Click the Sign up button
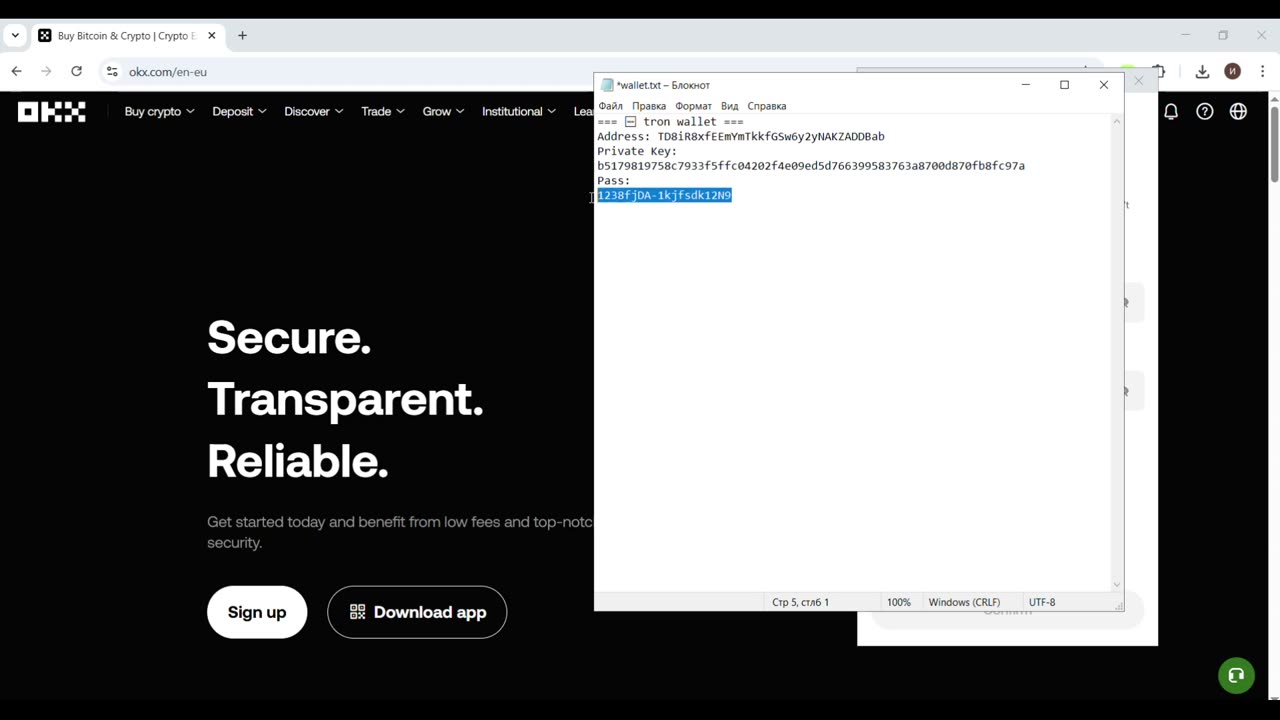This screenshot has width=1280, height=720. coord(257,612)
